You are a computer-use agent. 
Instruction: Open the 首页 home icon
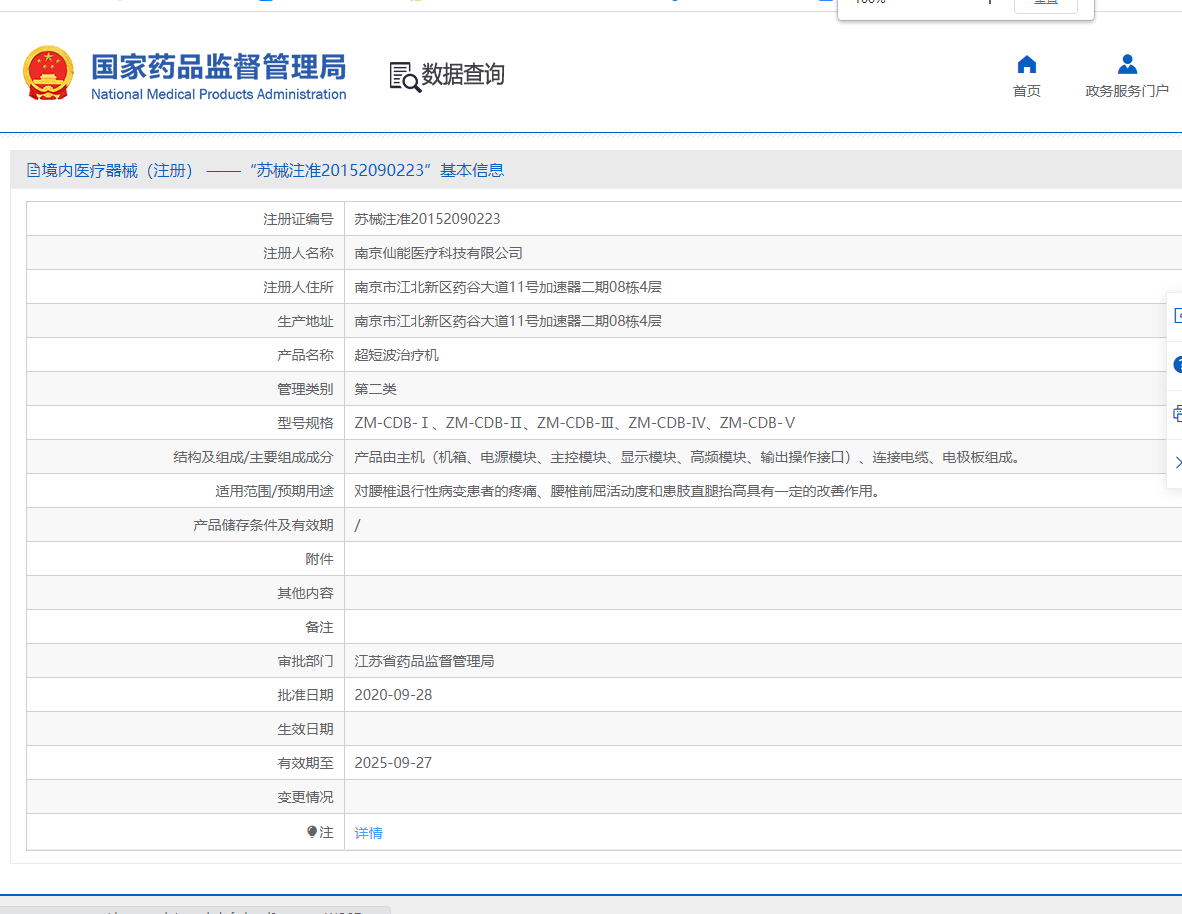pos(1026,64)
